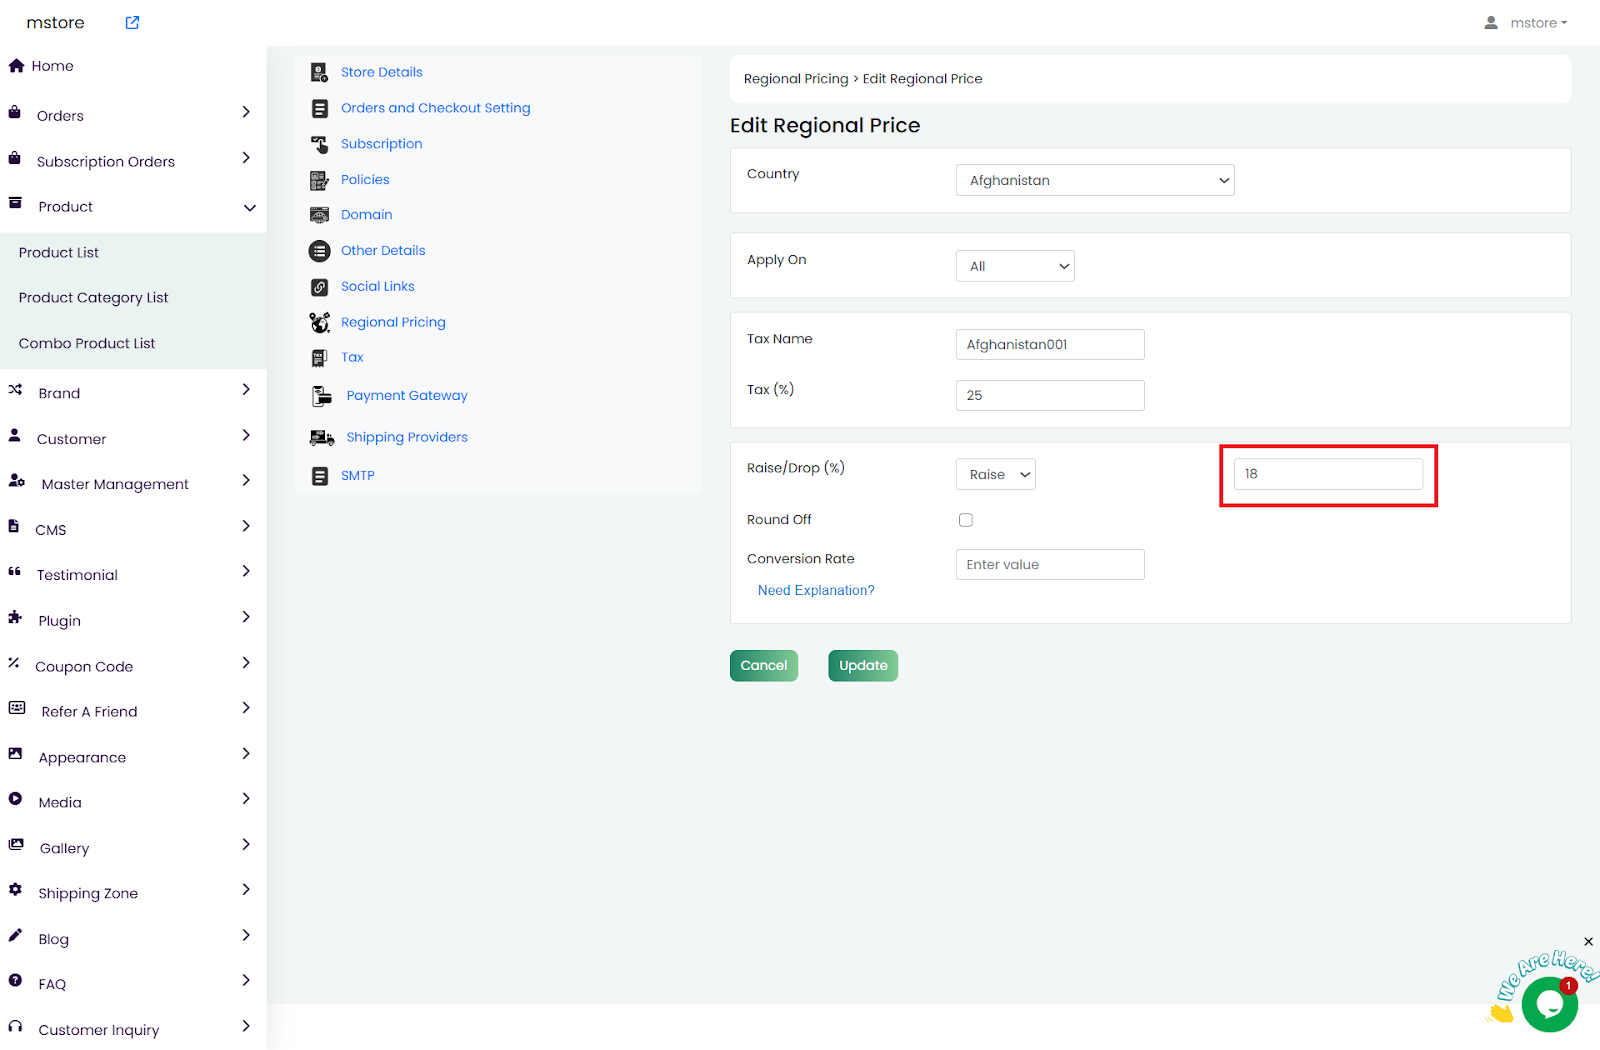The width and height of the screenshot is (1600, 1050).
Task: Open the Apply On dropdown
Action: (1014, 267)
